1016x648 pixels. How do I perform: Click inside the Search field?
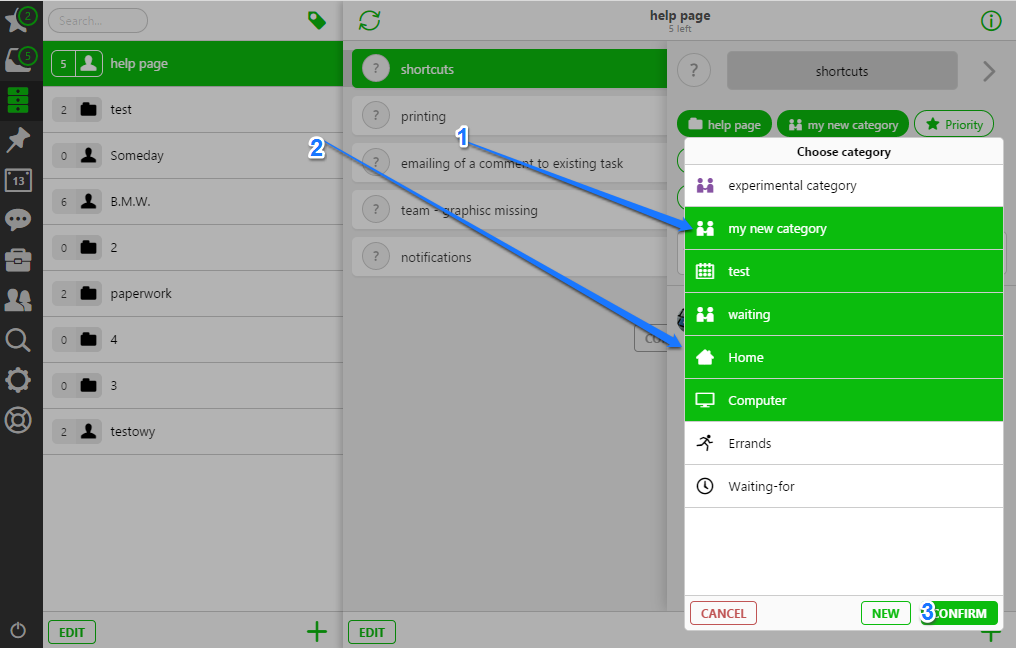click(x=98, y=21)
